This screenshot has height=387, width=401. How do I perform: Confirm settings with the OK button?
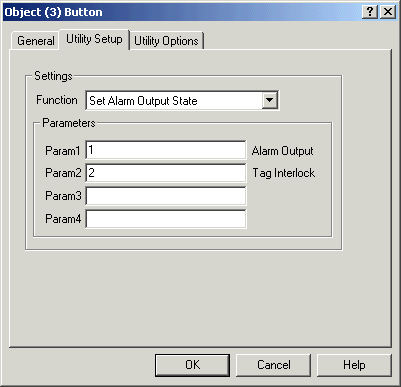tap(192, 365)
